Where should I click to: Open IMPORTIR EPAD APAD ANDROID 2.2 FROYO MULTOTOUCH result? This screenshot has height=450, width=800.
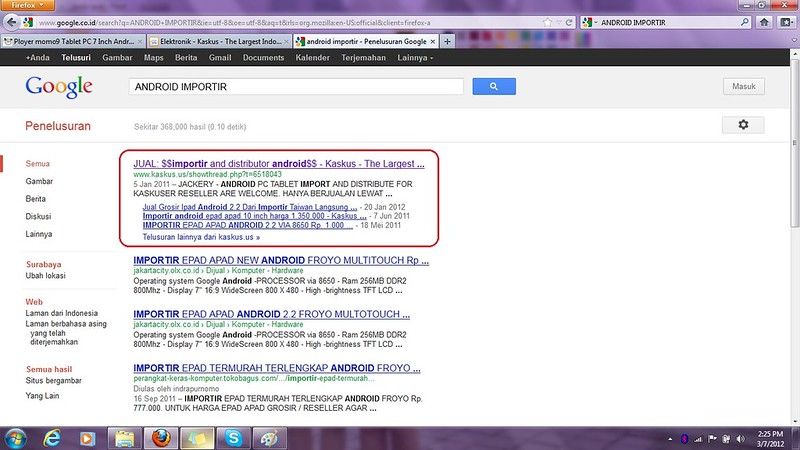[271, 314]
